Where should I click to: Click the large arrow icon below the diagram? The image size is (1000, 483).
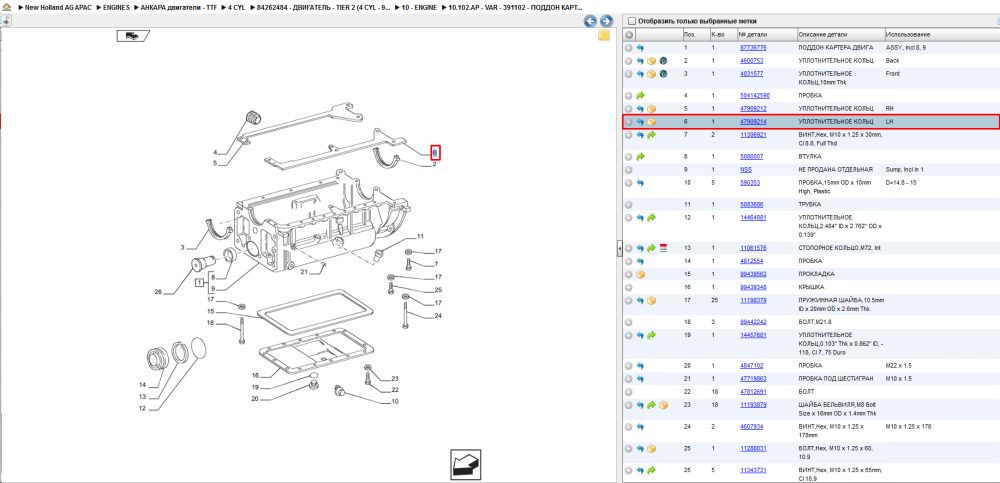[x=466, y=464]
